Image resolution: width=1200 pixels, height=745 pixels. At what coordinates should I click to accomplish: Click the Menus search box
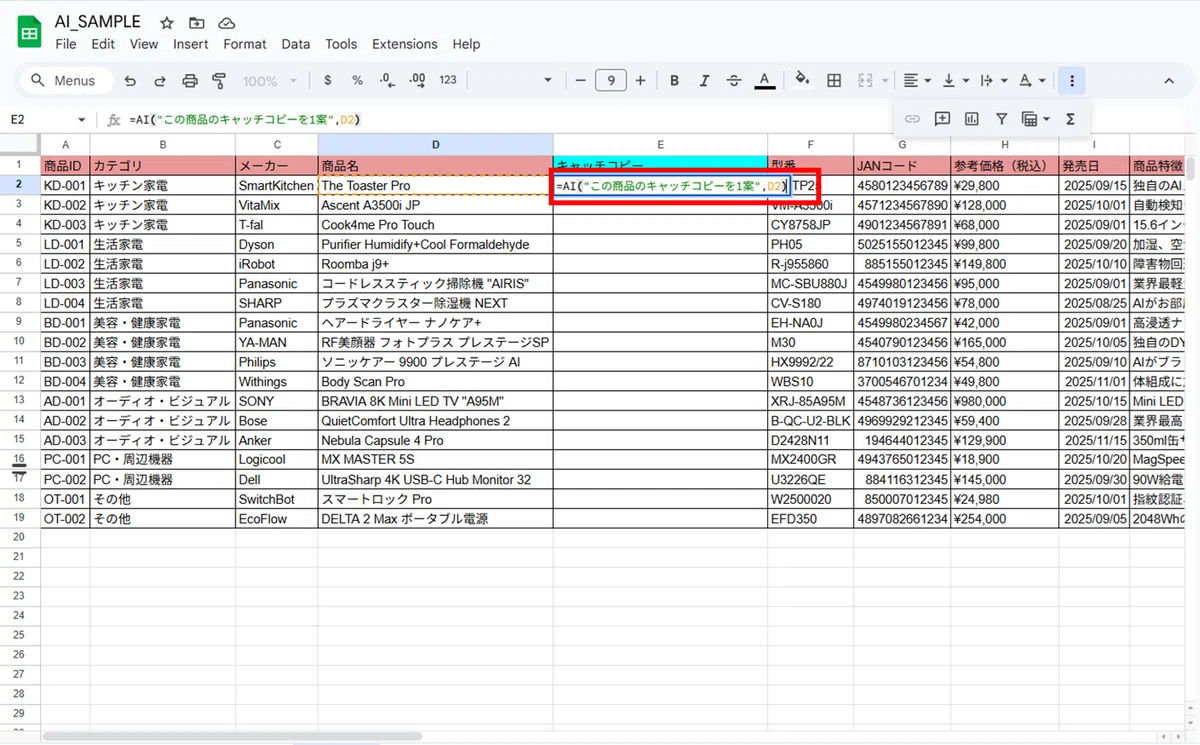point(65,81)
